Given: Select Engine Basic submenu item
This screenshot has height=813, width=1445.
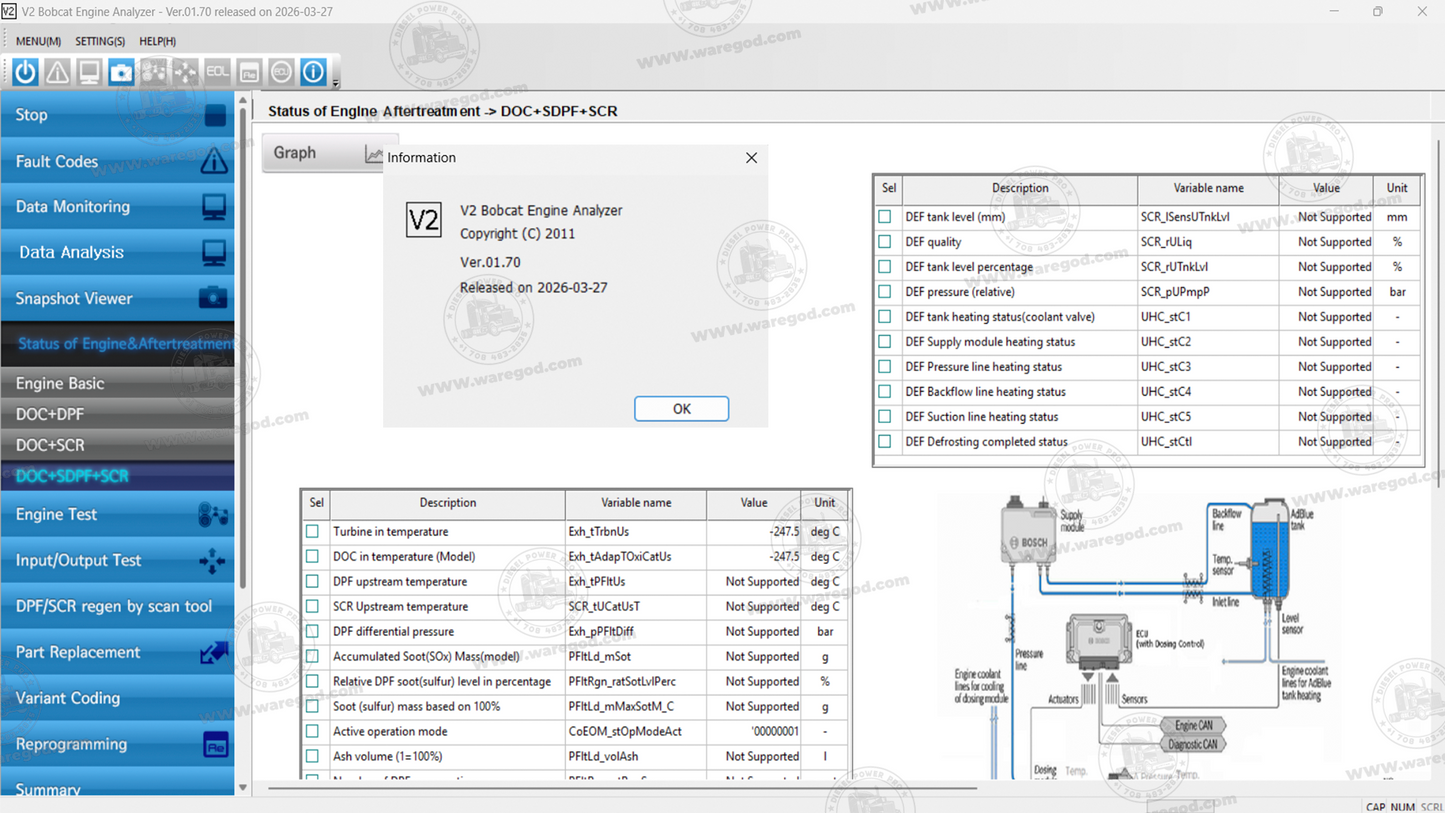Looking at the screenshot, I should [x=117, y=383].
